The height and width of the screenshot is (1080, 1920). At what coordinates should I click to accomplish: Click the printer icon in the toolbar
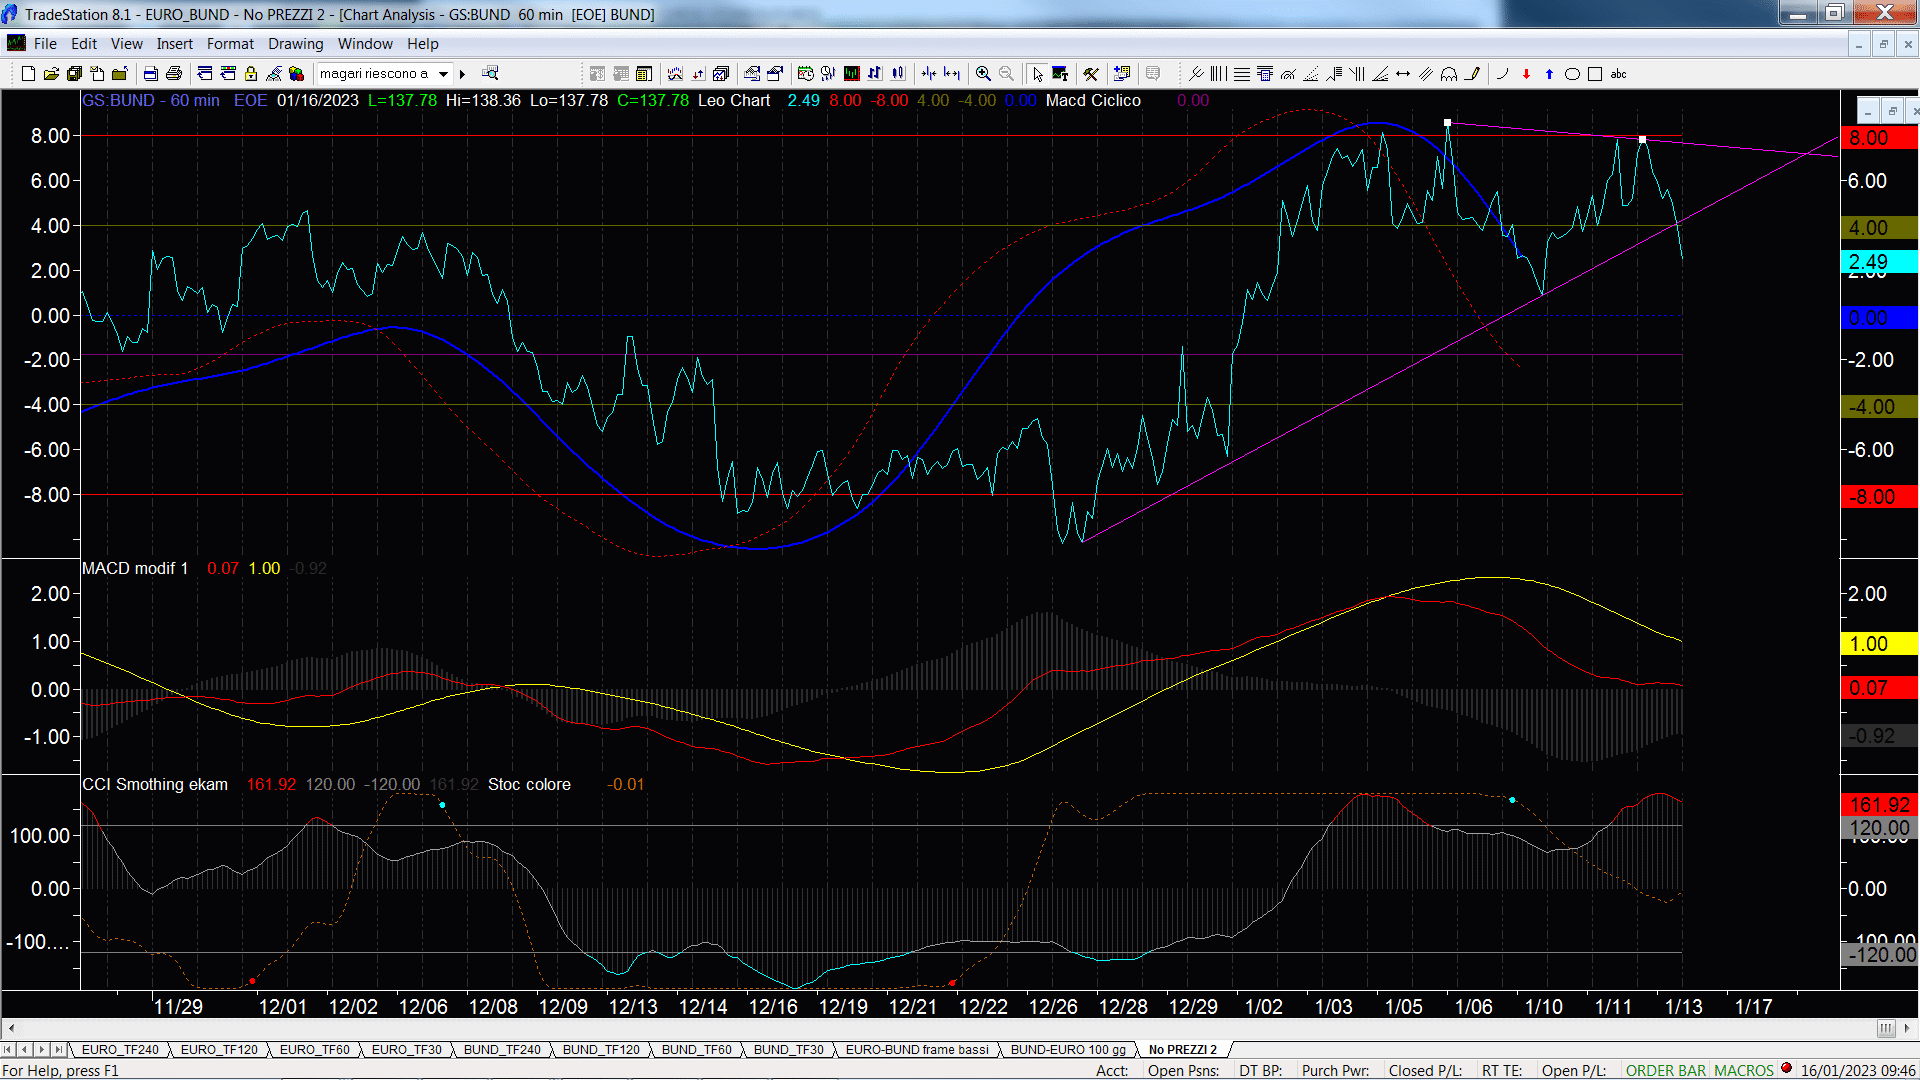coord(174,74)
